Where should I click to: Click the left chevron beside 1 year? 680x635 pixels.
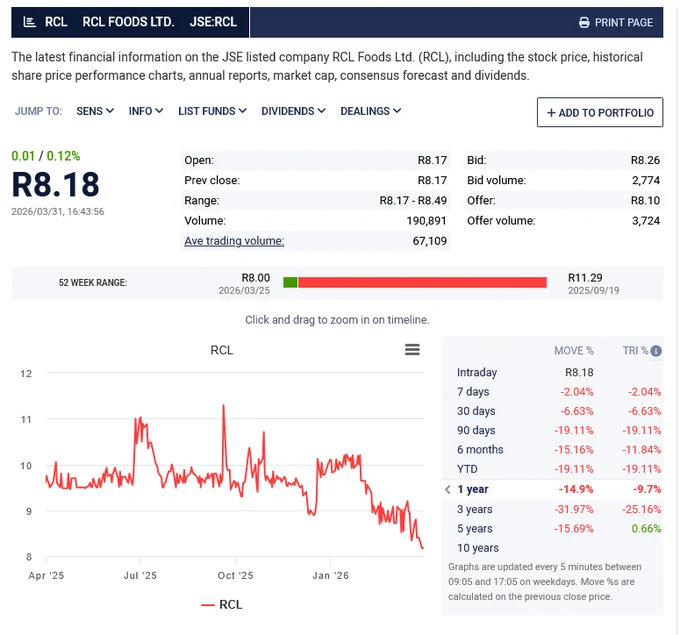click(x=448, y=489)
